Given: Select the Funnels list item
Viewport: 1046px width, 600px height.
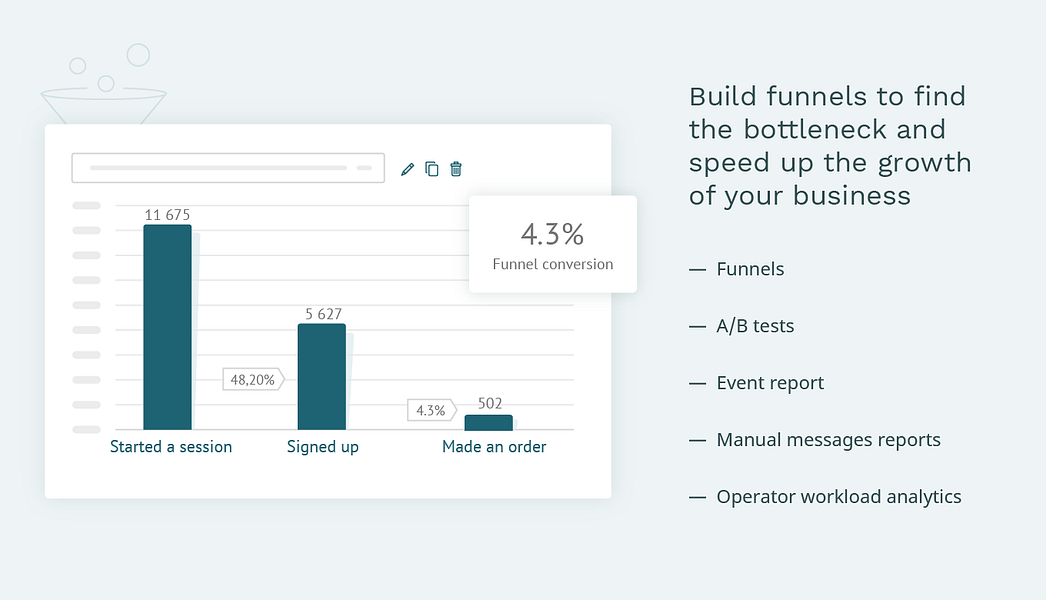Looking at the screenshot, I should point(750,269).
